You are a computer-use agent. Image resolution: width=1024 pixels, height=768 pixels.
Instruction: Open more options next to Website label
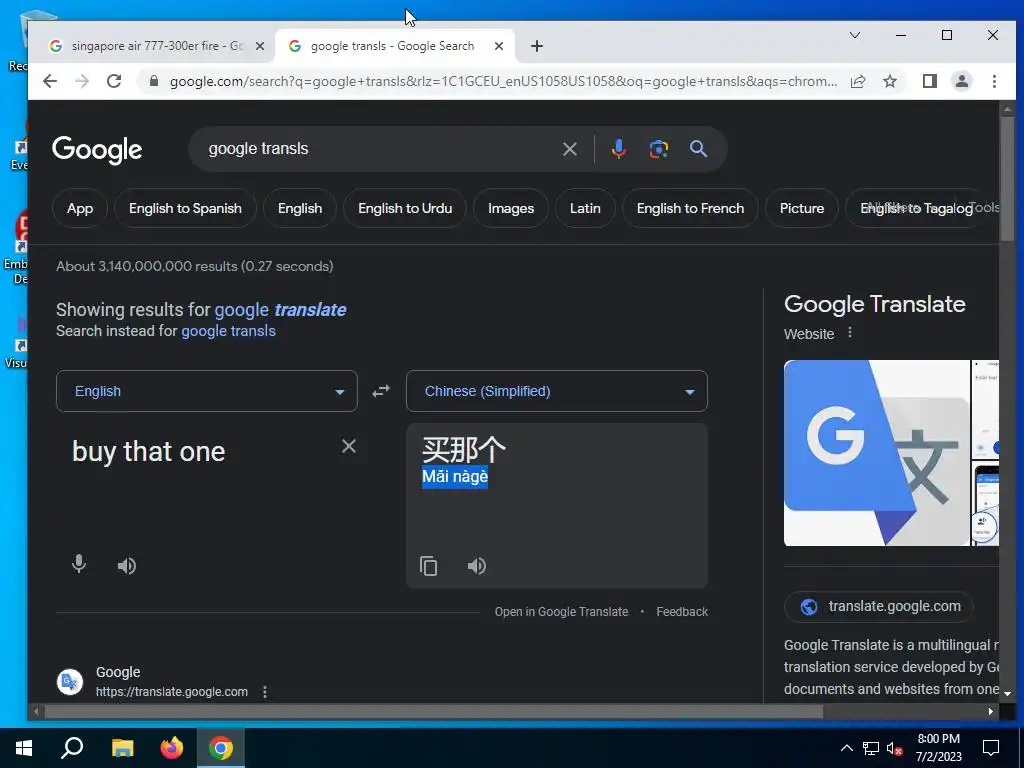pos(850,332)
